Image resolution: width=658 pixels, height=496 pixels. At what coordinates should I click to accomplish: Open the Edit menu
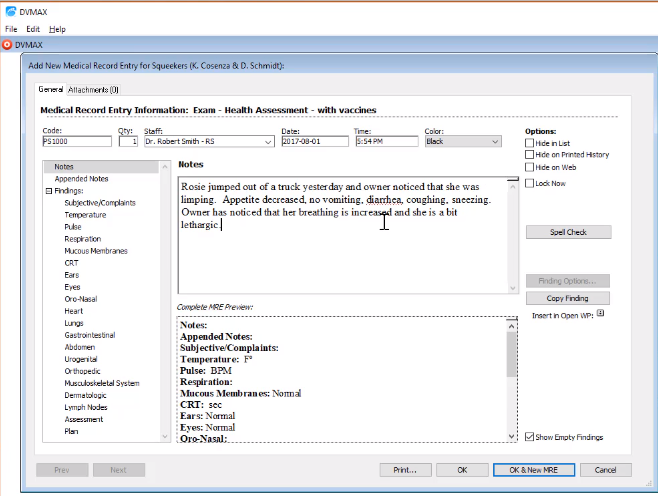[33, 29]
